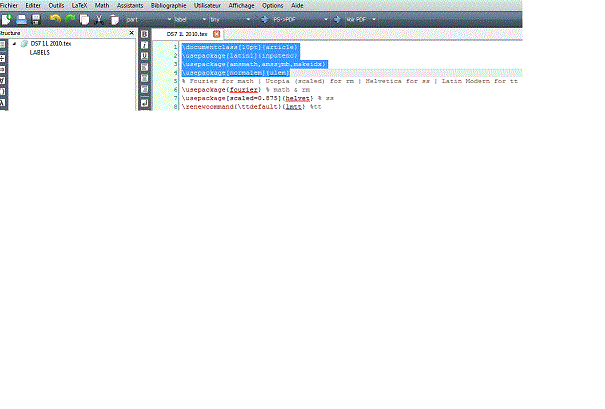The width and height of the screenshot is (605, 409).
Task: Apply underline with the U icon
Action: pos(145,57)
